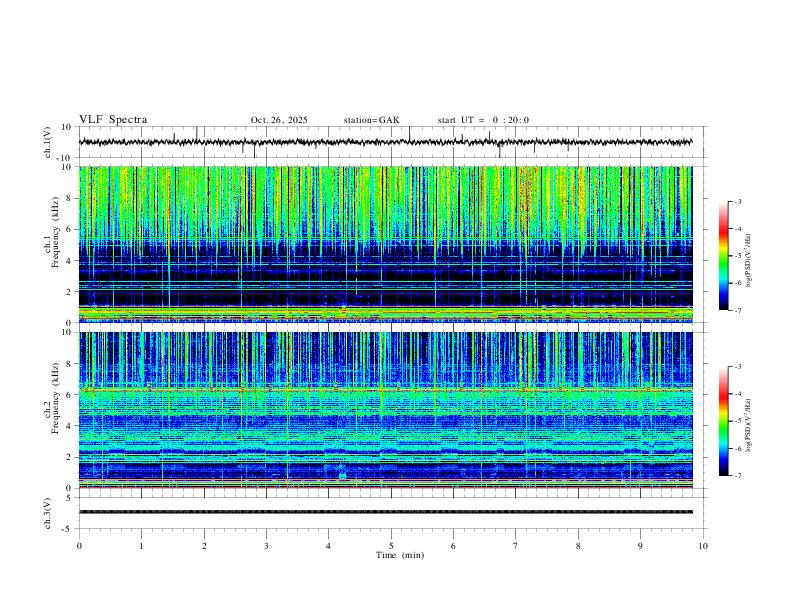The height and width of the screenshot is (612, 792).
Task: Click the lower colorbar's log(PSD) label
Action: click(749, 425)
